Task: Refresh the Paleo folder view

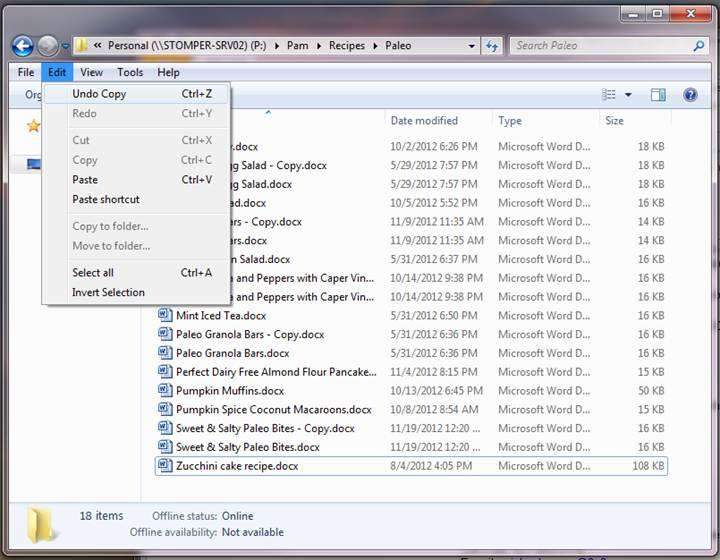Action: (x=492, y=46)
